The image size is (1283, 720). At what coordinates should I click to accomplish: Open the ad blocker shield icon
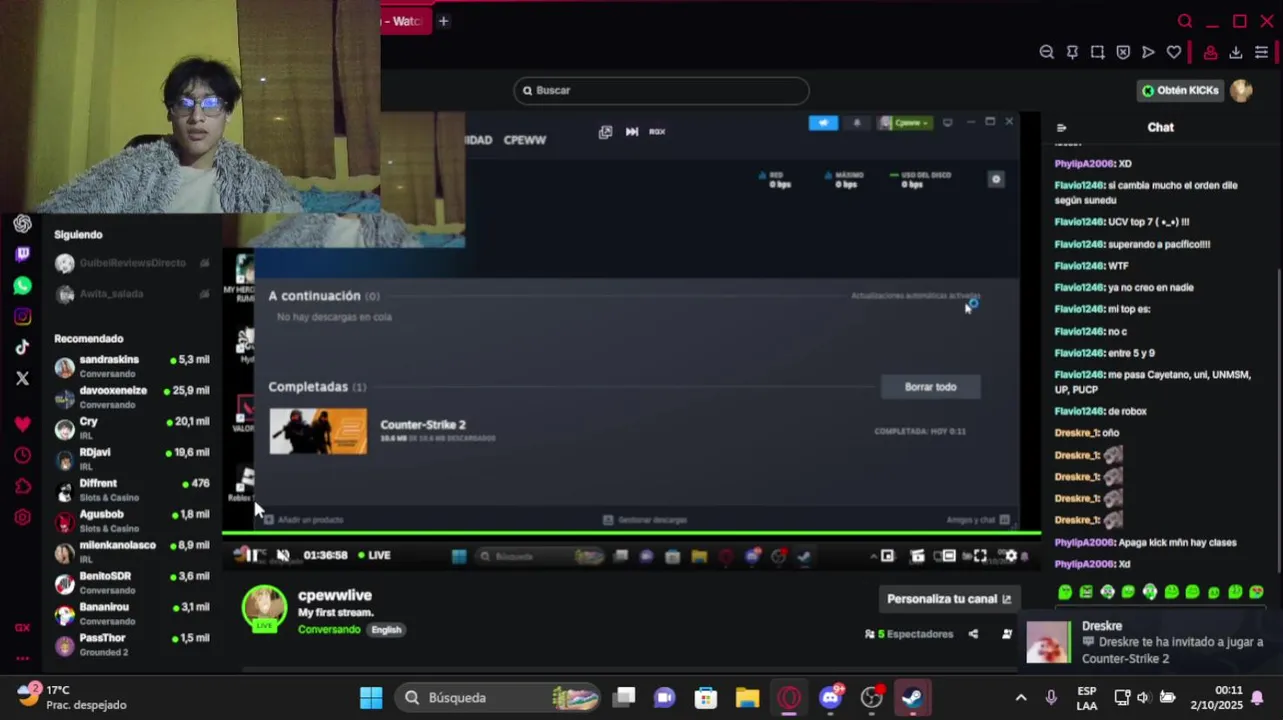(x=1123, y=52)
